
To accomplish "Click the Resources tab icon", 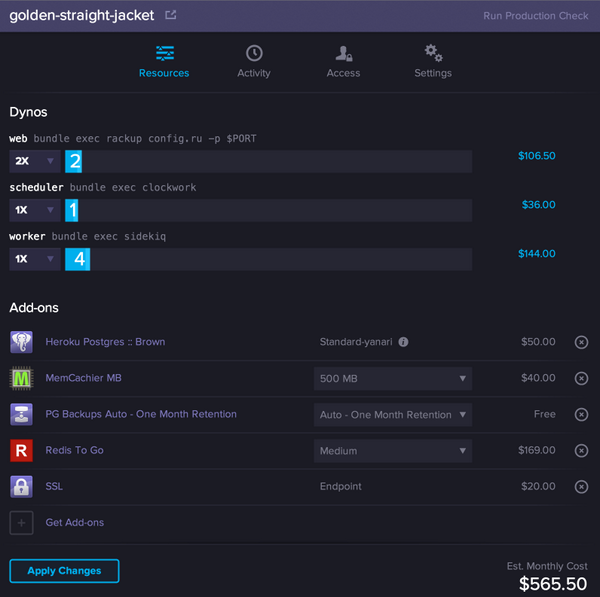I will coord(165,53).
